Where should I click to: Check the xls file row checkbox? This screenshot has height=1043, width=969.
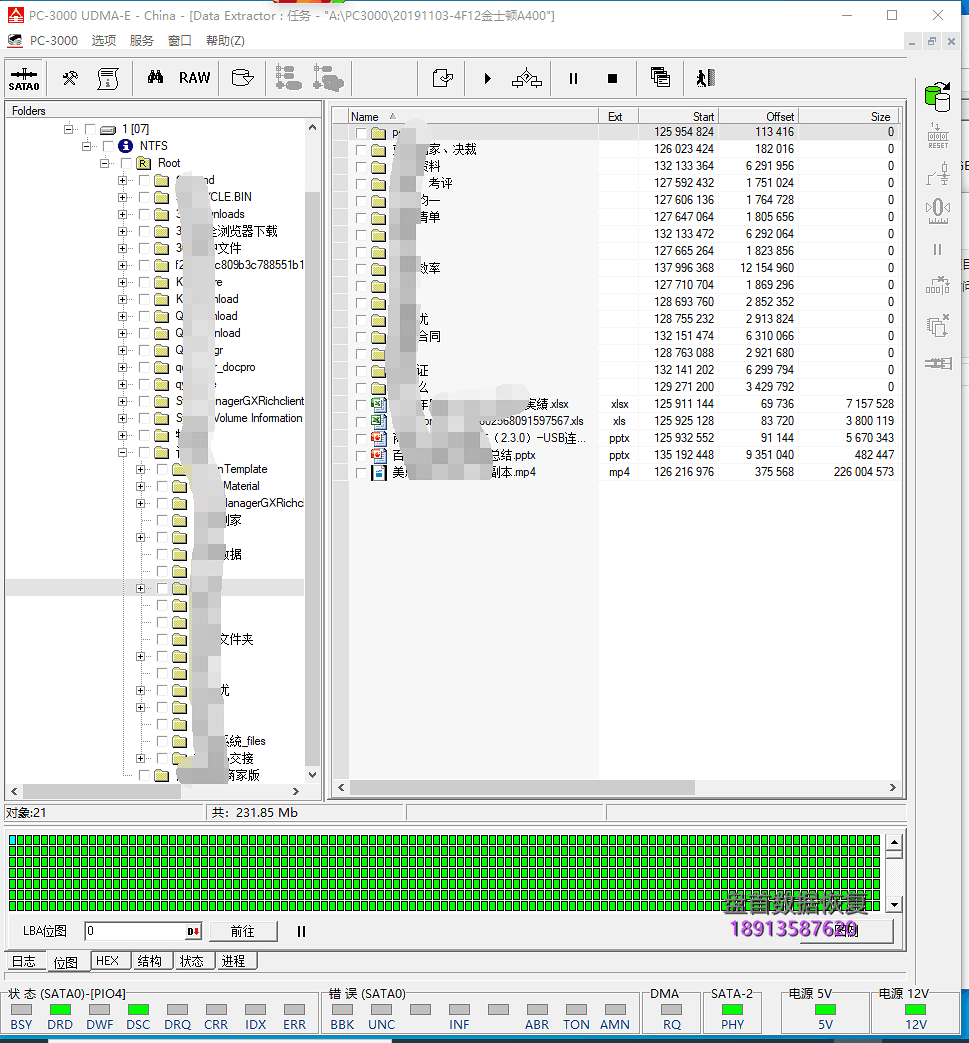[x=360, y=421]
